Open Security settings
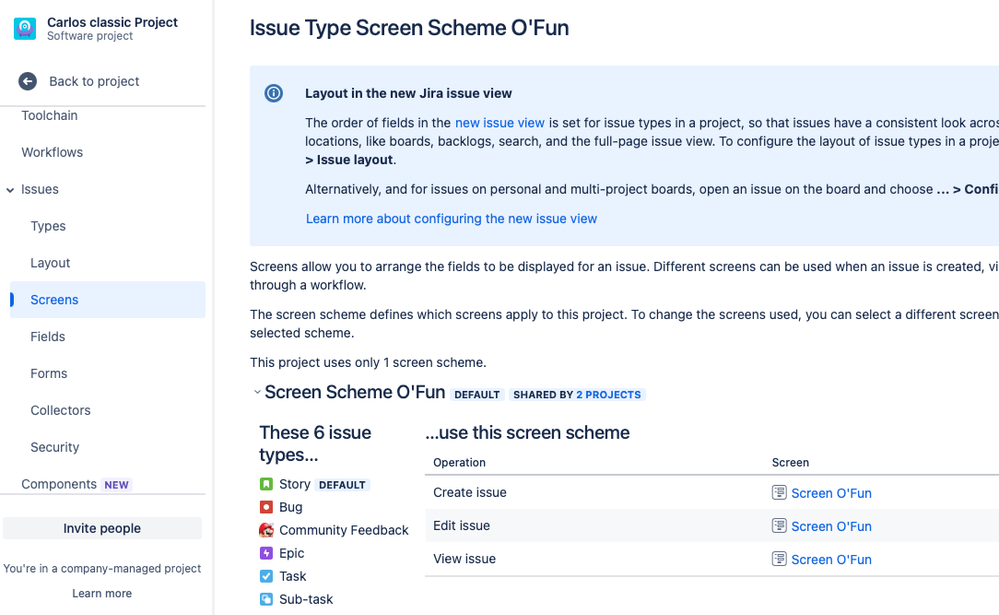Screen dimensions: 999x615 coord(55,447)
